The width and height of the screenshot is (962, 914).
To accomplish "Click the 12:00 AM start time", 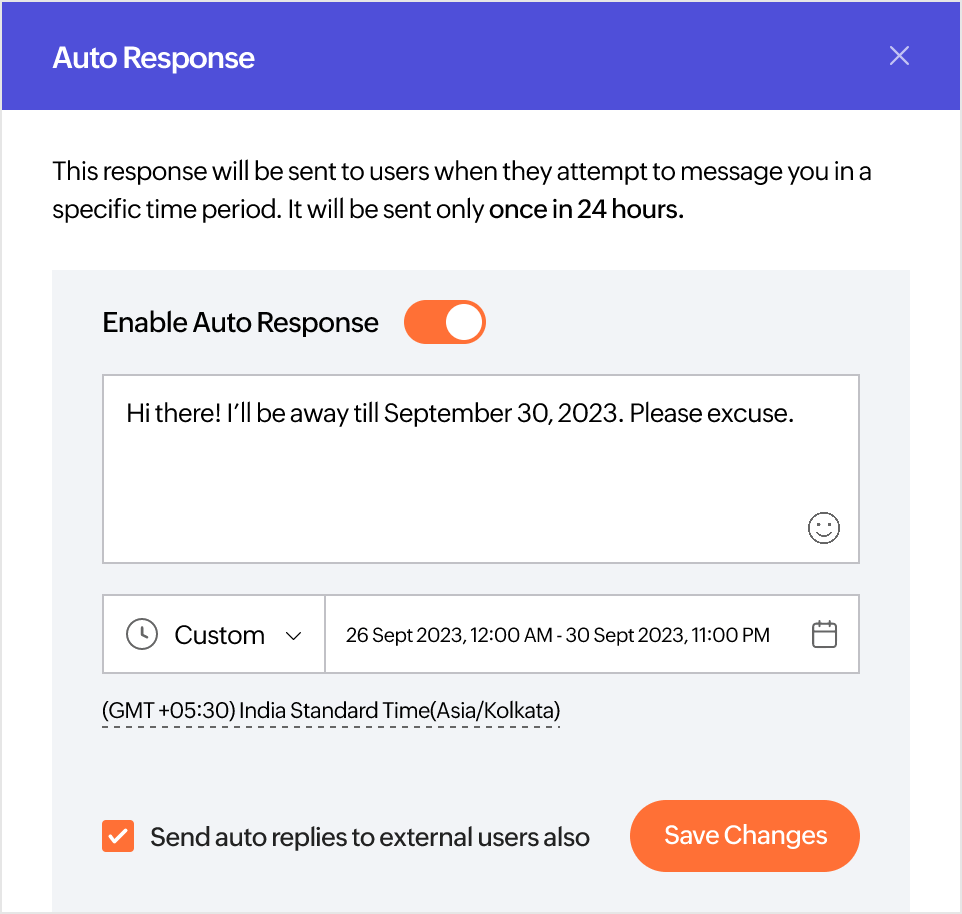I will point(512,635).
